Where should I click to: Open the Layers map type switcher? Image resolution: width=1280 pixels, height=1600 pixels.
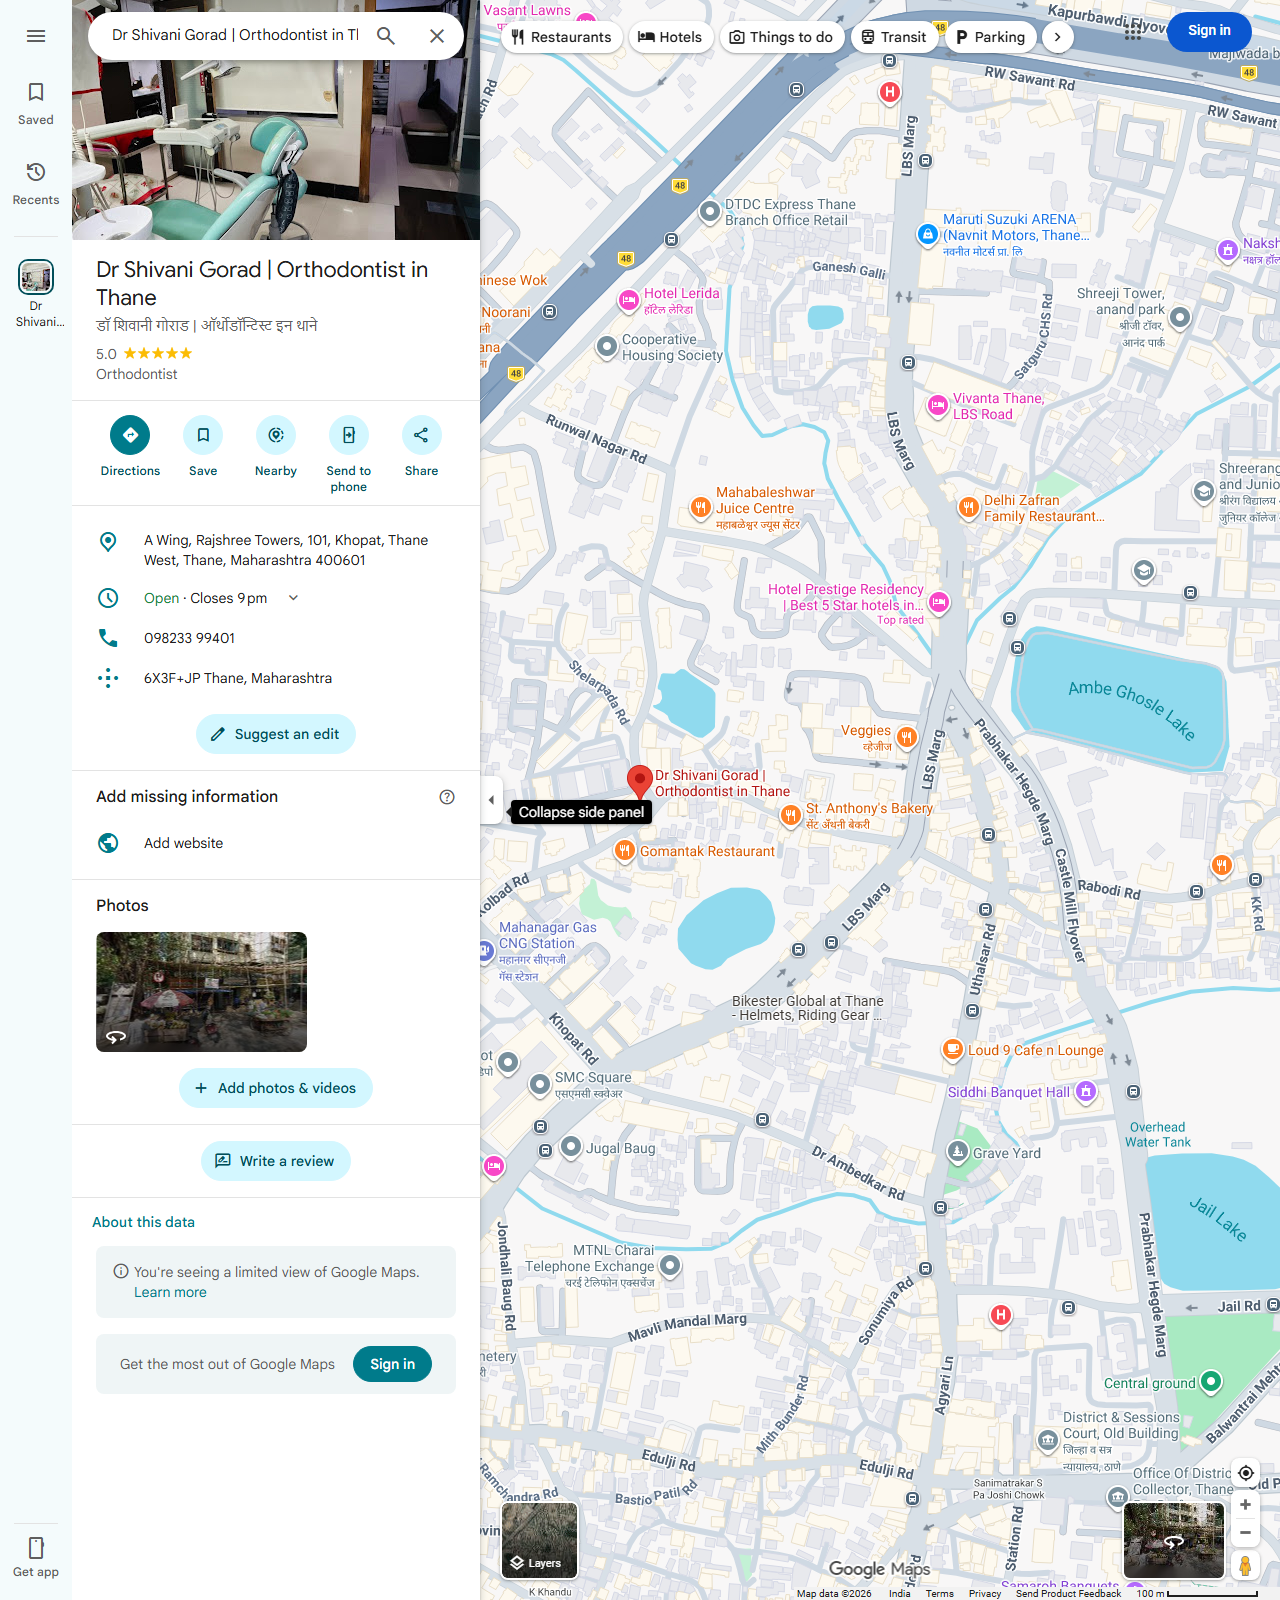pos(540,1540)
